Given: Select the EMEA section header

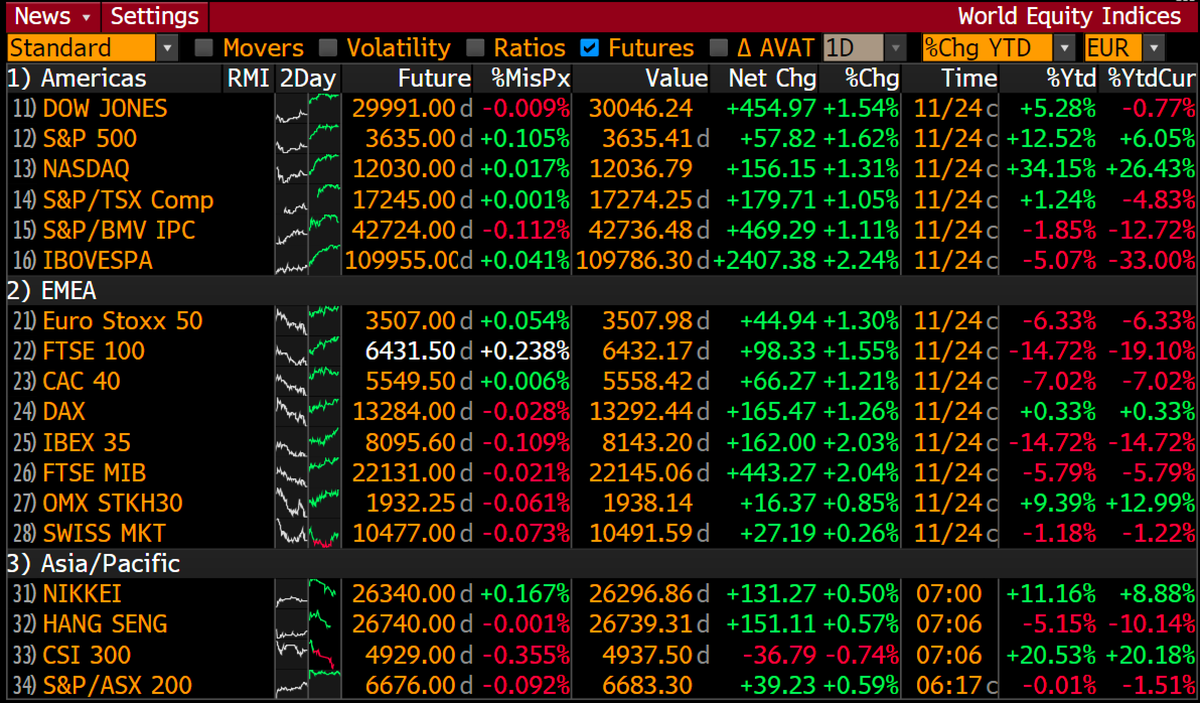Looking at the screenshot, I should [54, 291].
